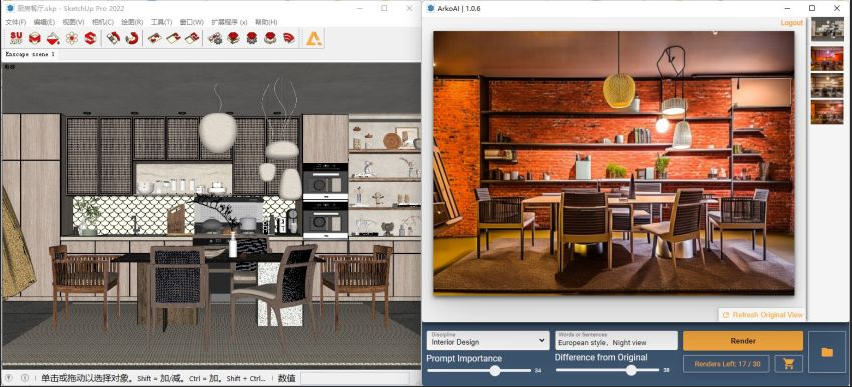The width and height of the screenshot is (852, 387).
Task: Open the 文件(F) menu
Action: click(15, 22)
